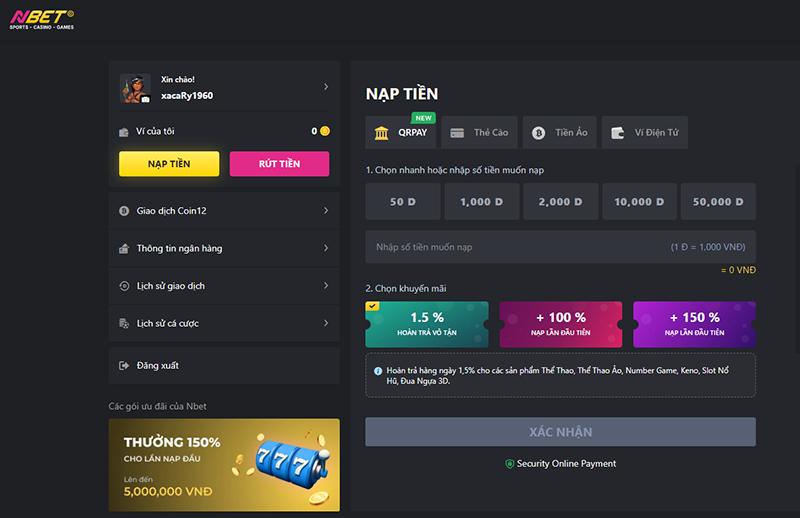Click the user avatar picture

[x=135, y=89]
